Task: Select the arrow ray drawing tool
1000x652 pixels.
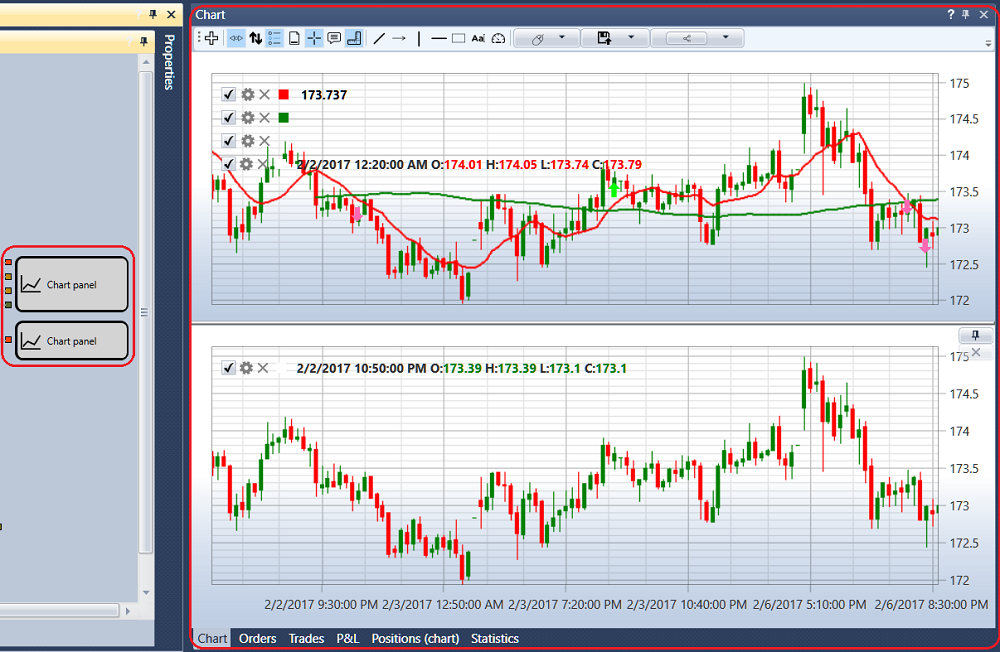Action: pyautogui.click(x=399, y=38)
